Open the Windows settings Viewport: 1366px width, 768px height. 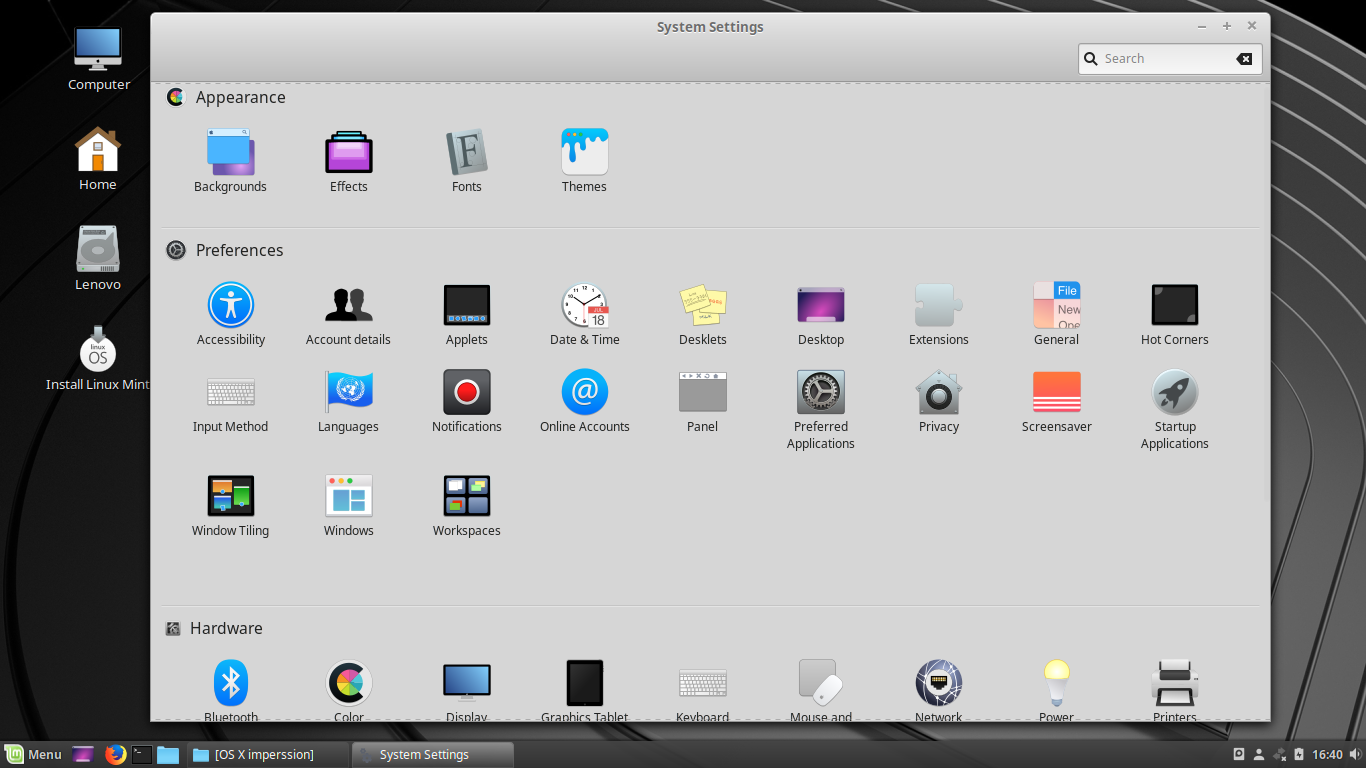(x=349, y=505)
